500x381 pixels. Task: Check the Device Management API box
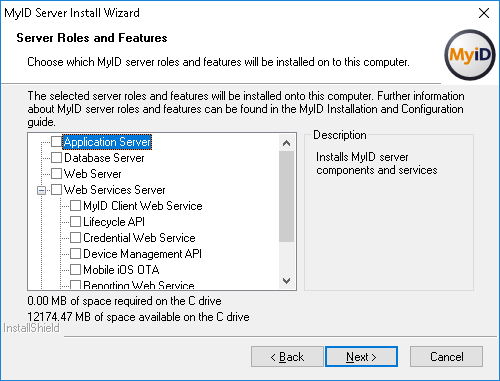click(76, 253)
